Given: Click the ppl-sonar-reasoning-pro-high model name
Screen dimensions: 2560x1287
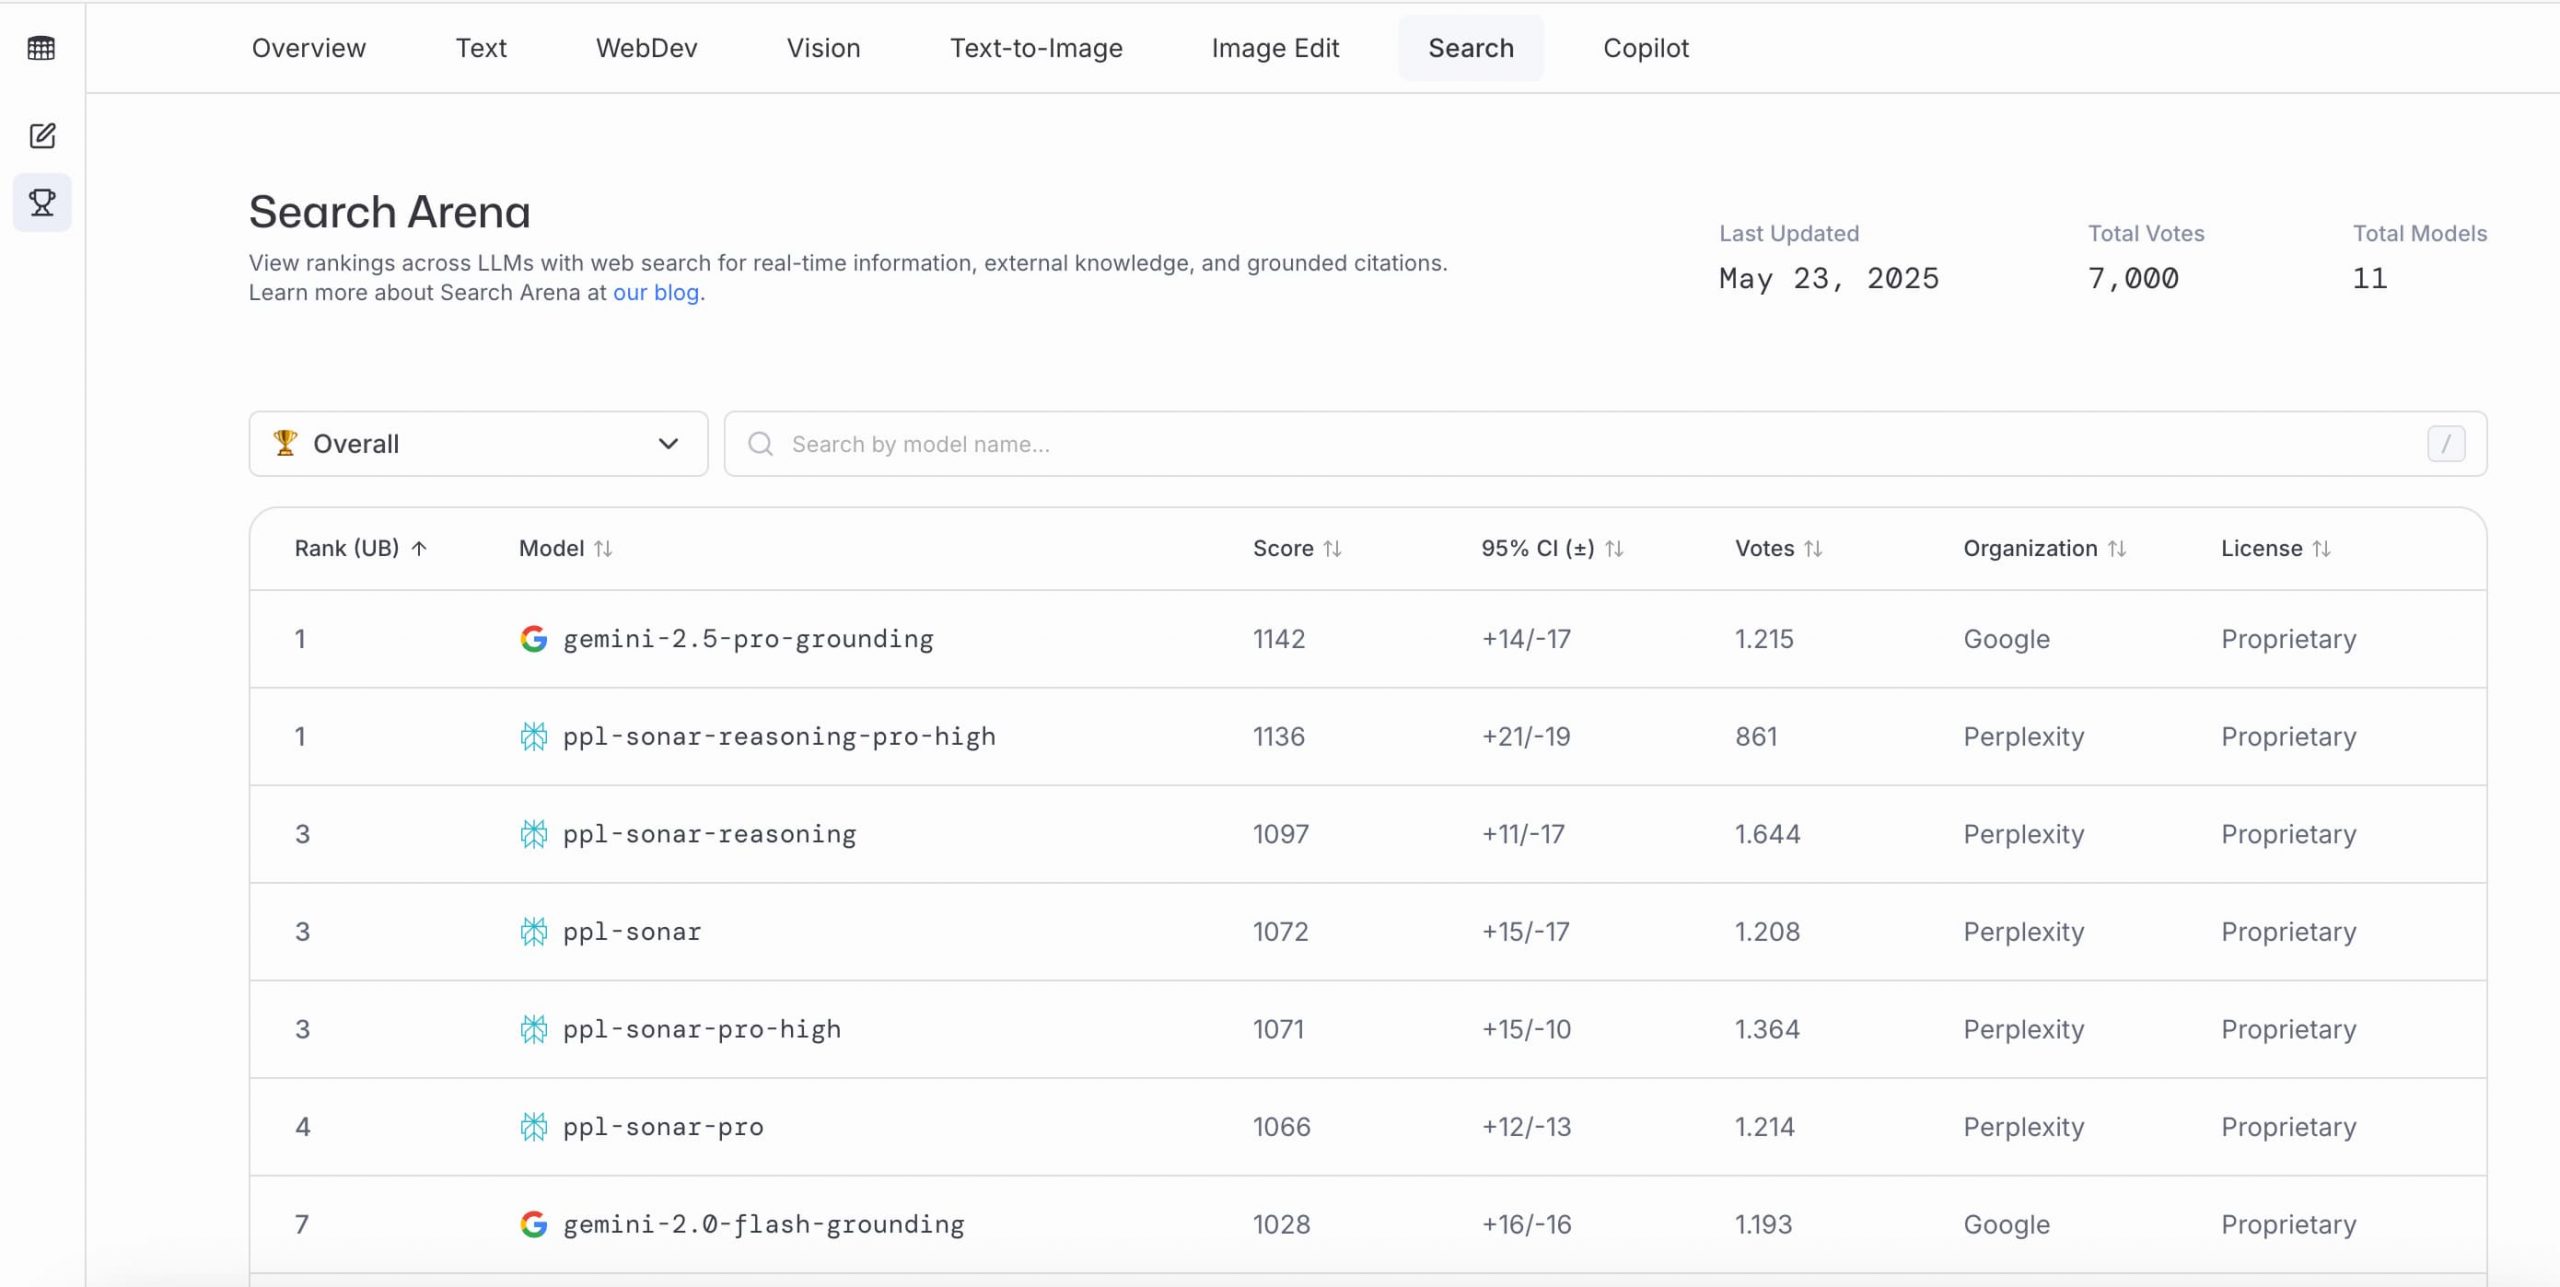Looking at the screenshot, I should [779, 737].
